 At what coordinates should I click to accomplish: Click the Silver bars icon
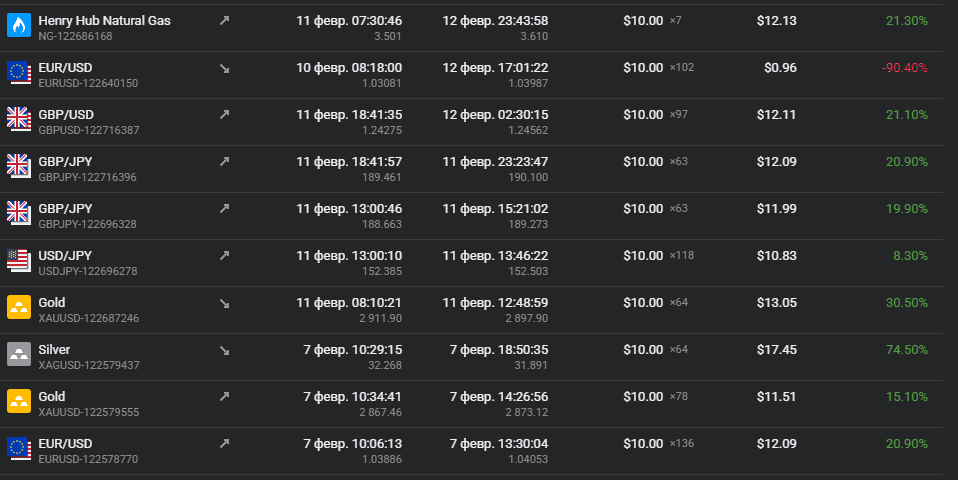tap(19, 355)
